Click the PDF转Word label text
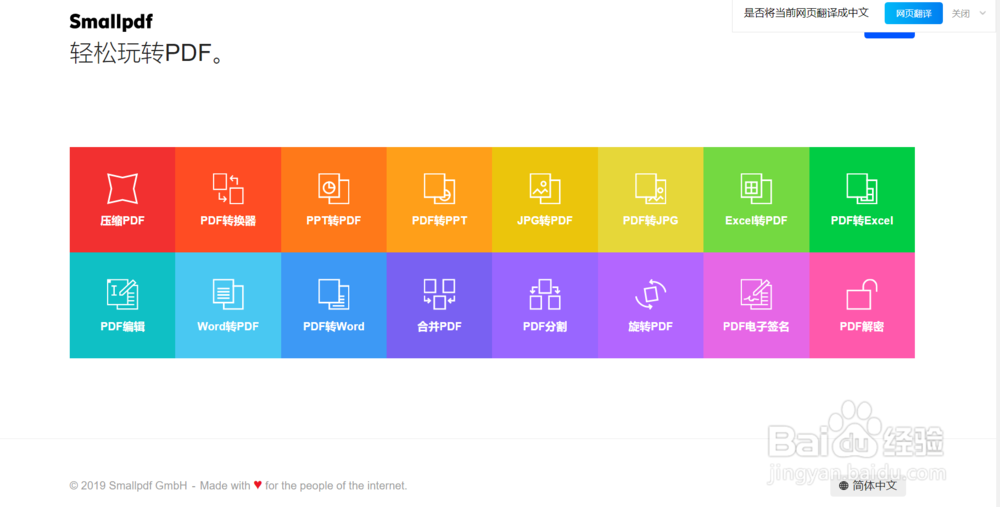The image size is (1000, 507). (334, 327)
